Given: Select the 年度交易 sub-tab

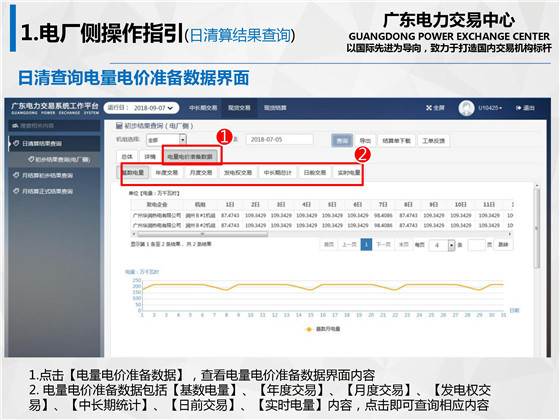Looking at the screenshot, I should (x=166, y=173).
